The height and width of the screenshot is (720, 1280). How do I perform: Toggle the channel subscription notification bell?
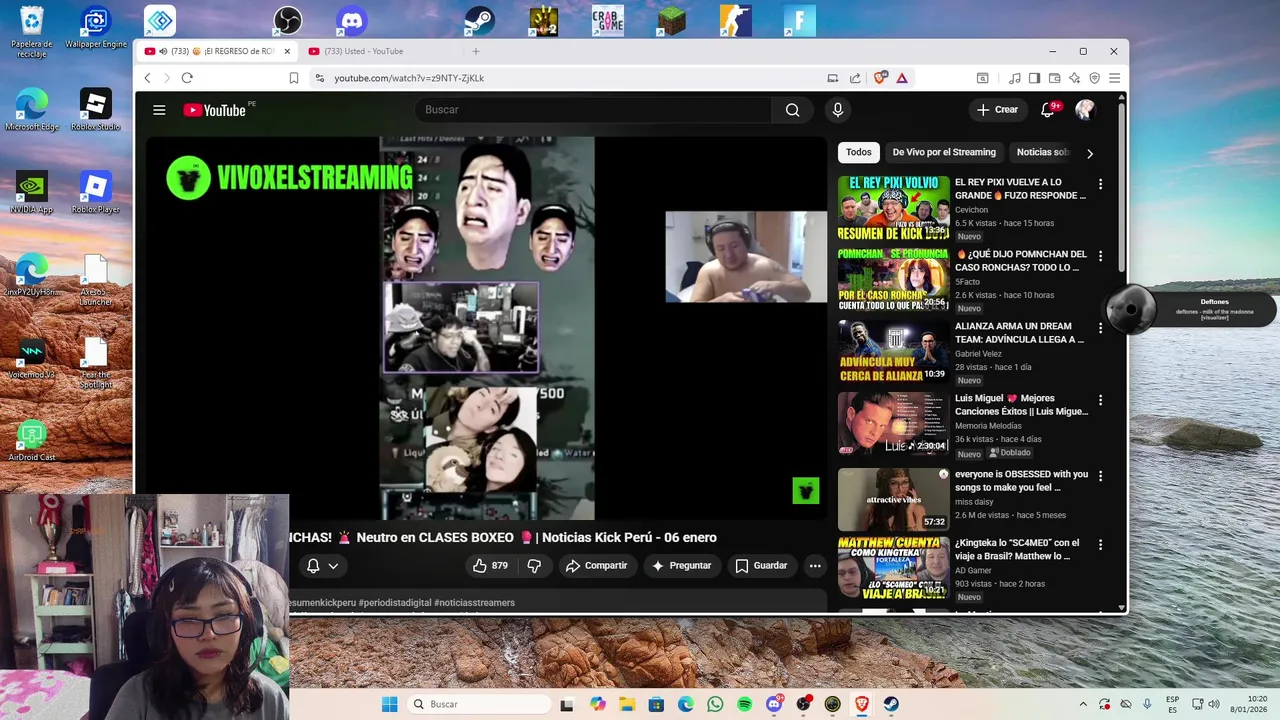tap(313, 566)
